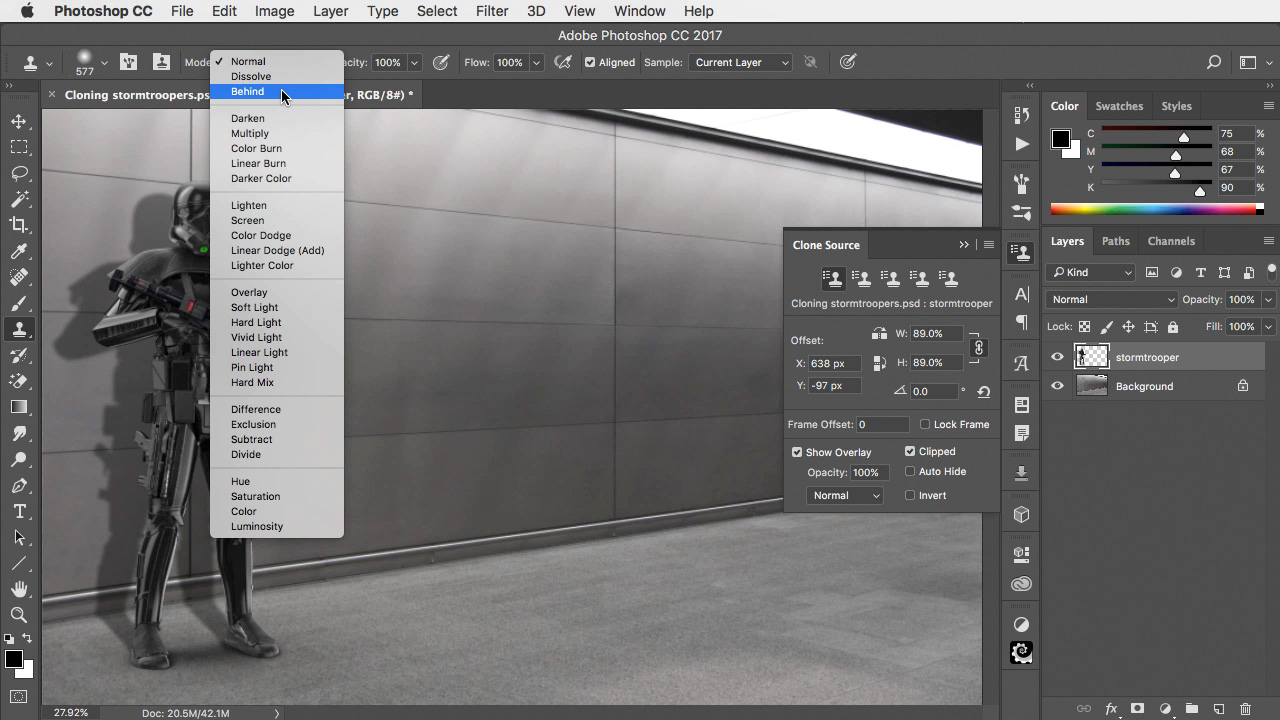Select the Lasso tool
Screen dimensions: 1280x720
pos(19,173)
